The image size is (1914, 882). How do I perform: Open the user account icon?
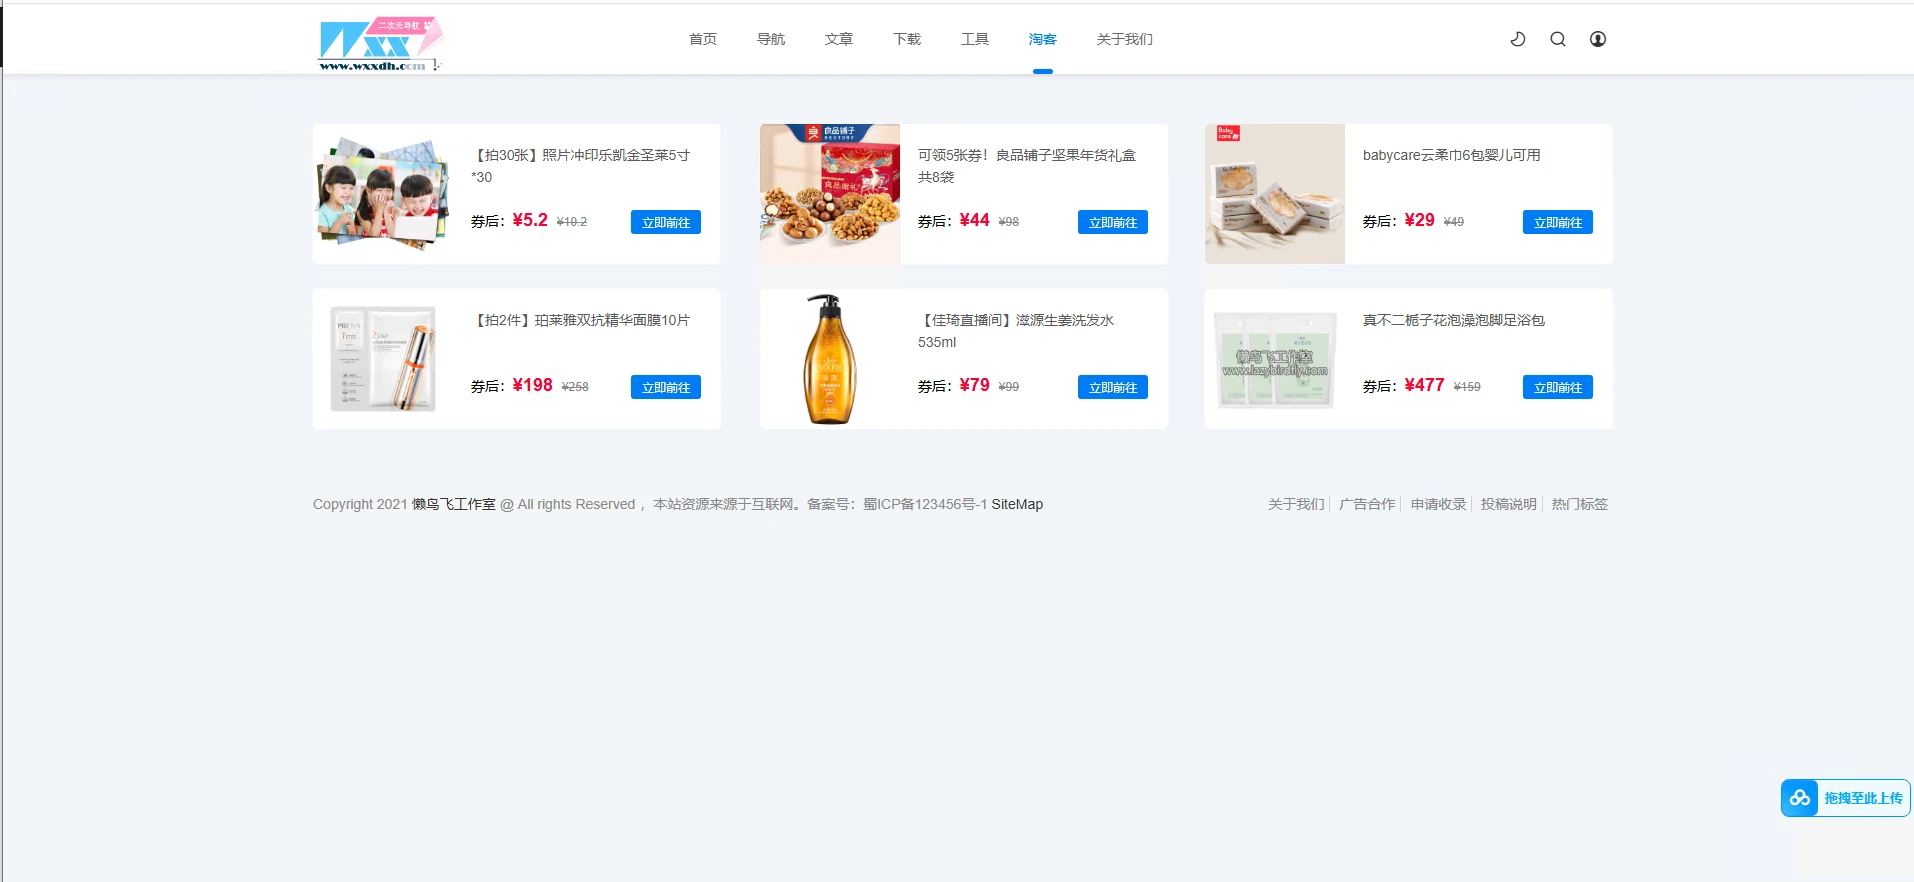[x=1598, y=39]
